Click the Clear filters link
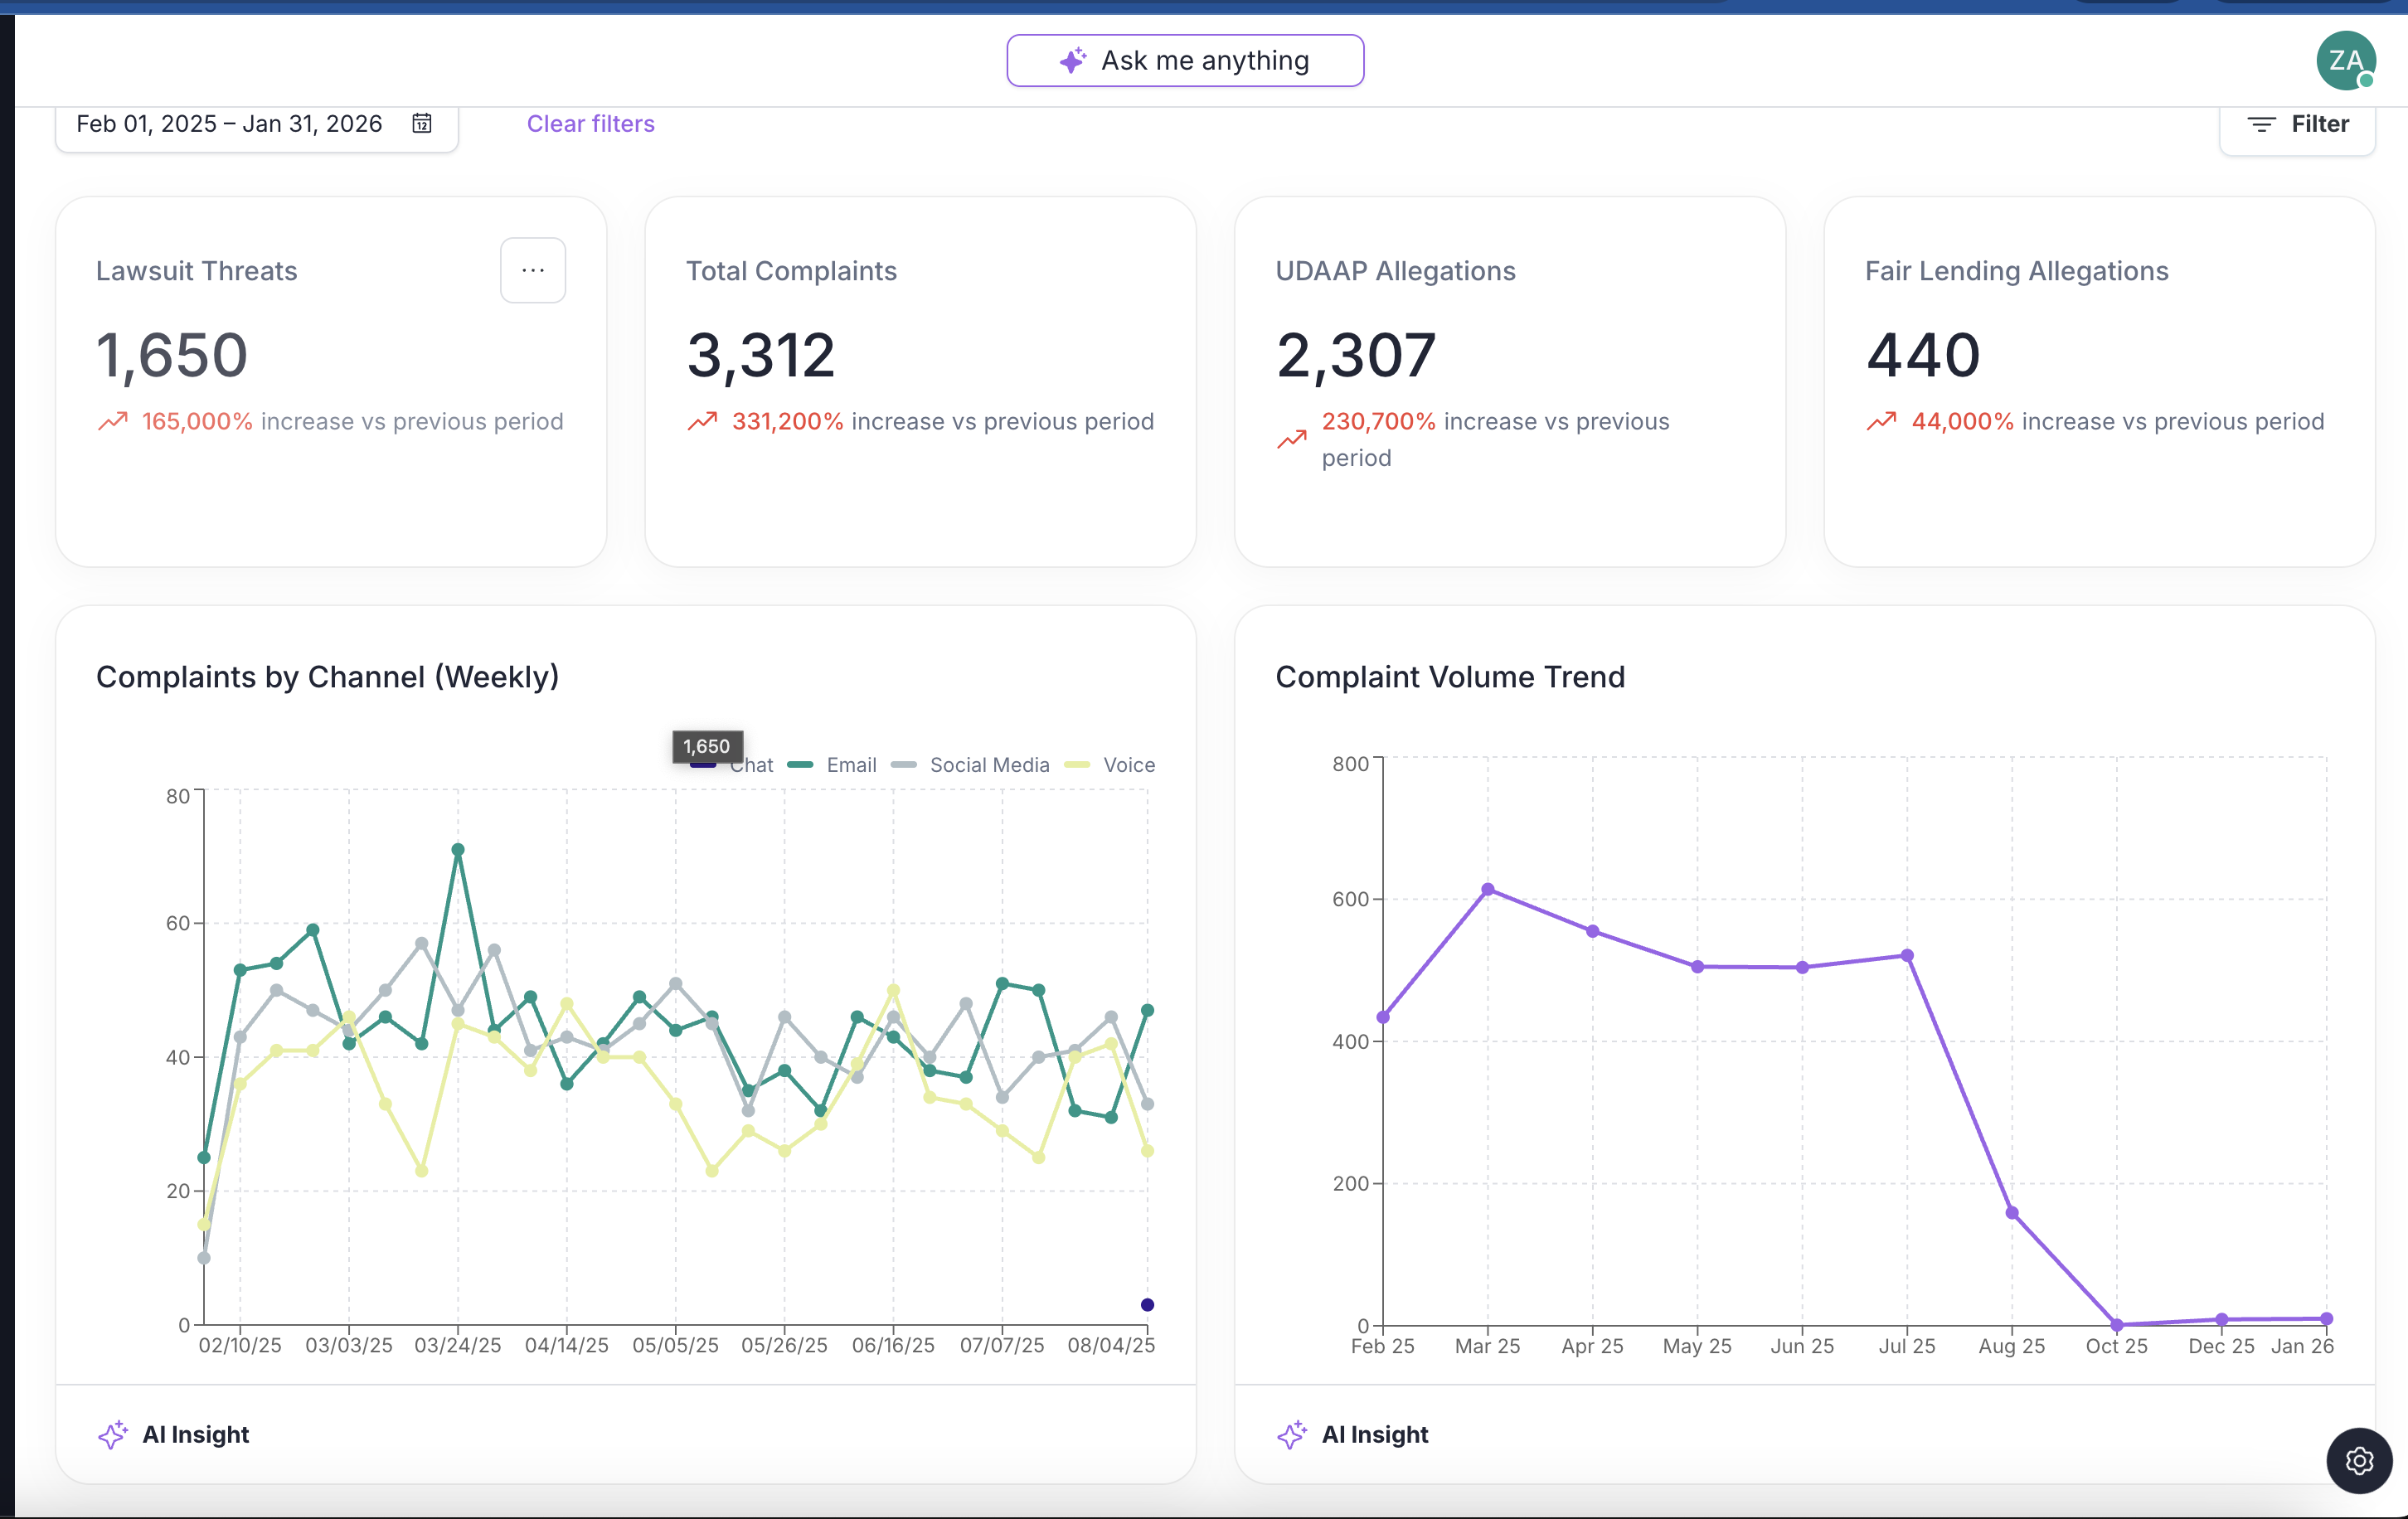The width and height of the screenshot is (2408, 1519). pos(590,123)
